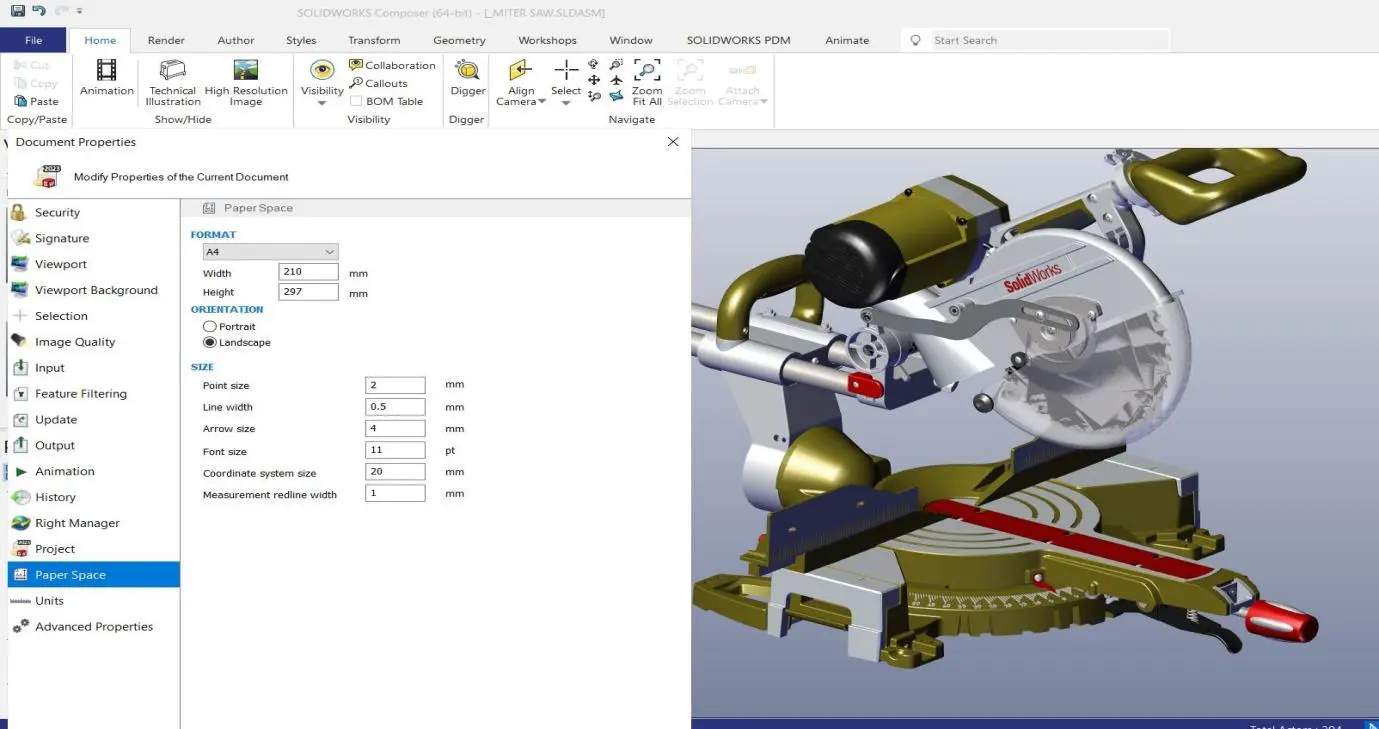Click the Callouts magnifier icon

(x=356, y=83)
